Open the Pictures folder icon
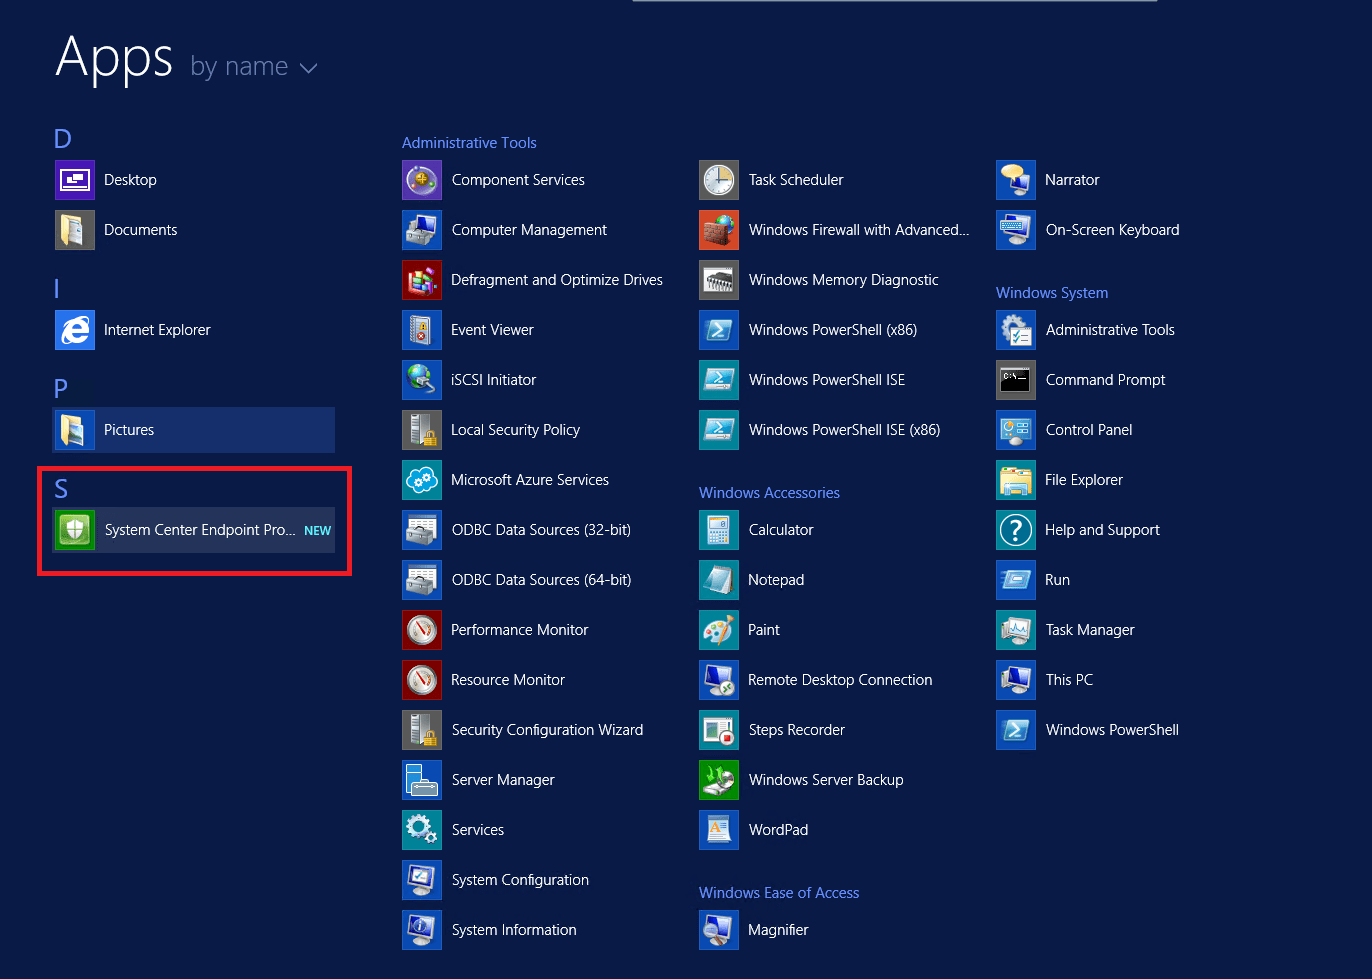The height and width of the screenshot is (979, 1372). pyautogui.click(x=75, y=430)
